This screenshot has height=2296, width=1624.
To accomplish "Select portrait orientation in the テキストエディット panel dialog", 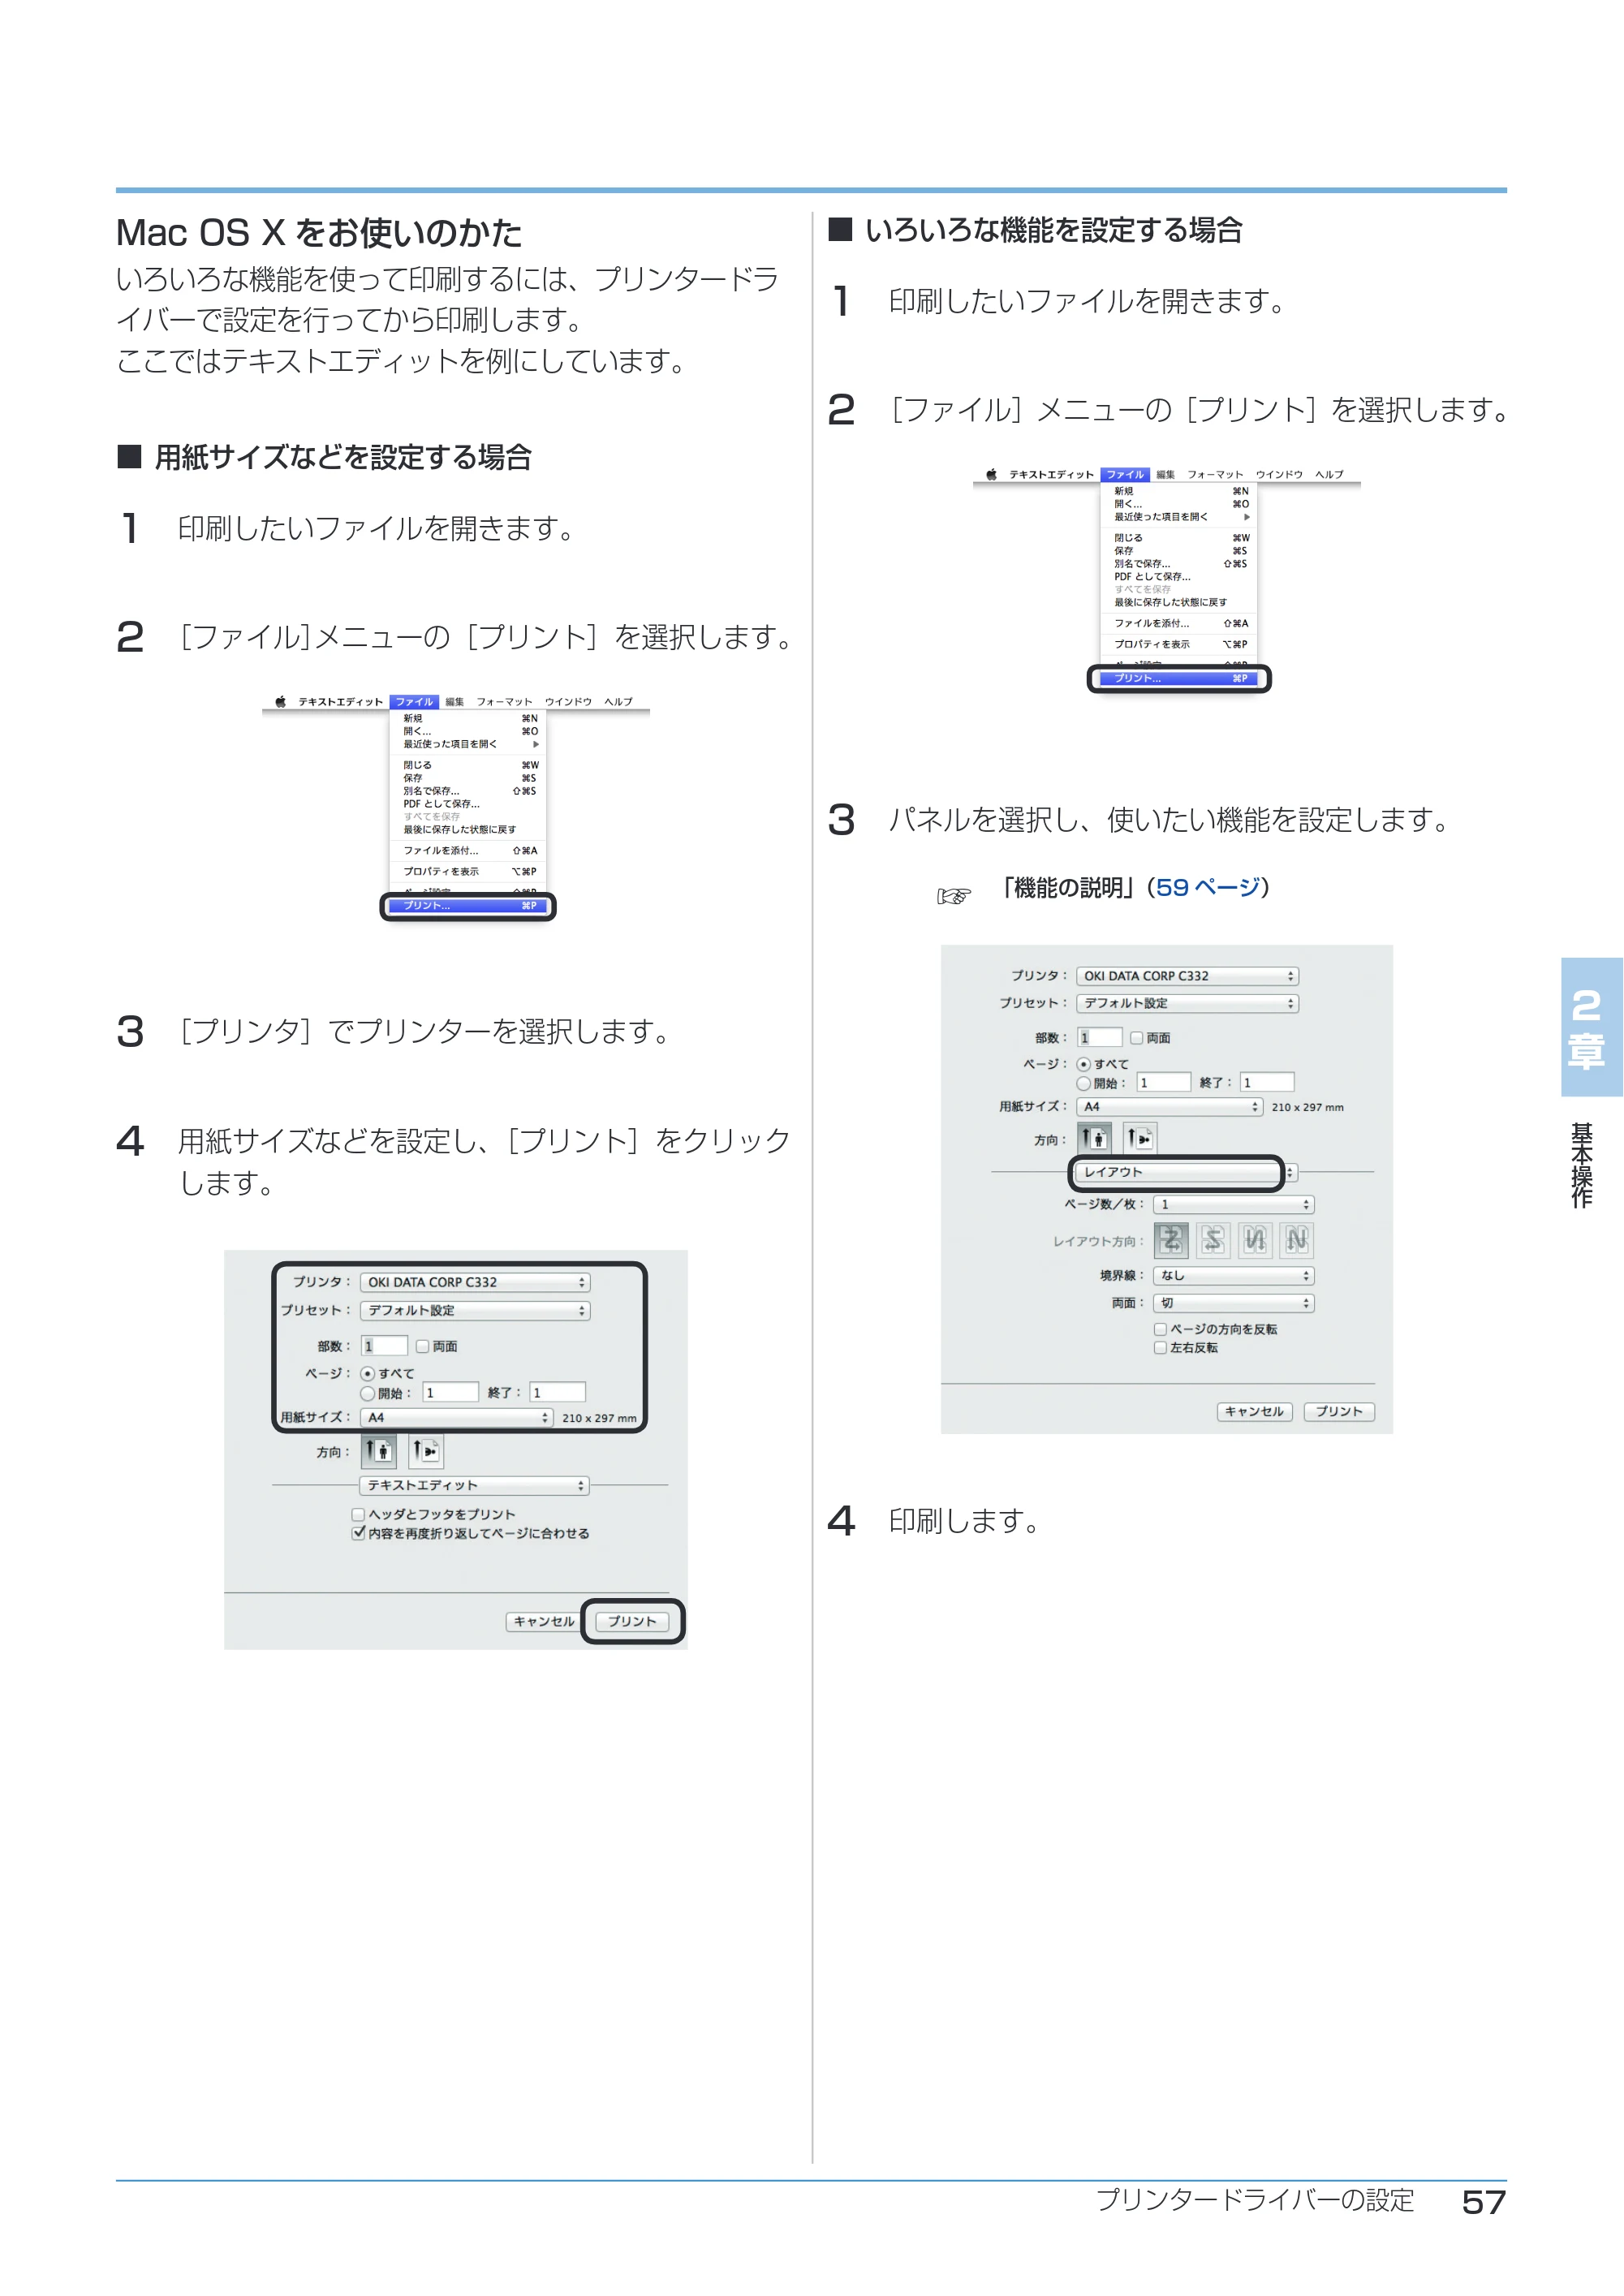I will [379, 1451].
